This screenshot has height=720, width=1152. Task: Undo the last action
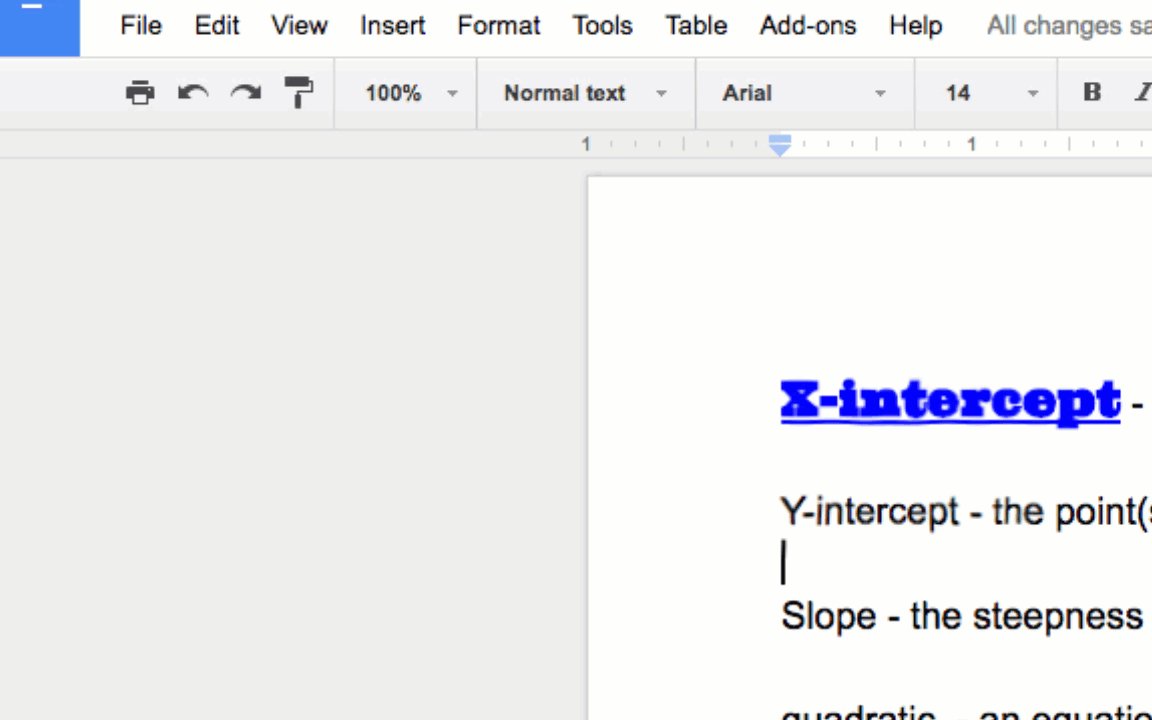(193, 93)
